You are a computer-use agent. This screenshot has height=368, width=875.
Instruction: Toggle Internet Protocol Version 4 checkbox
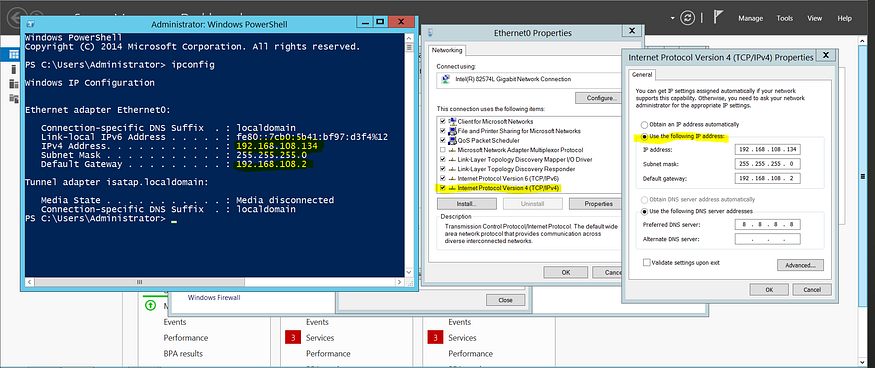pyautogui.click(x=443, y=188)
